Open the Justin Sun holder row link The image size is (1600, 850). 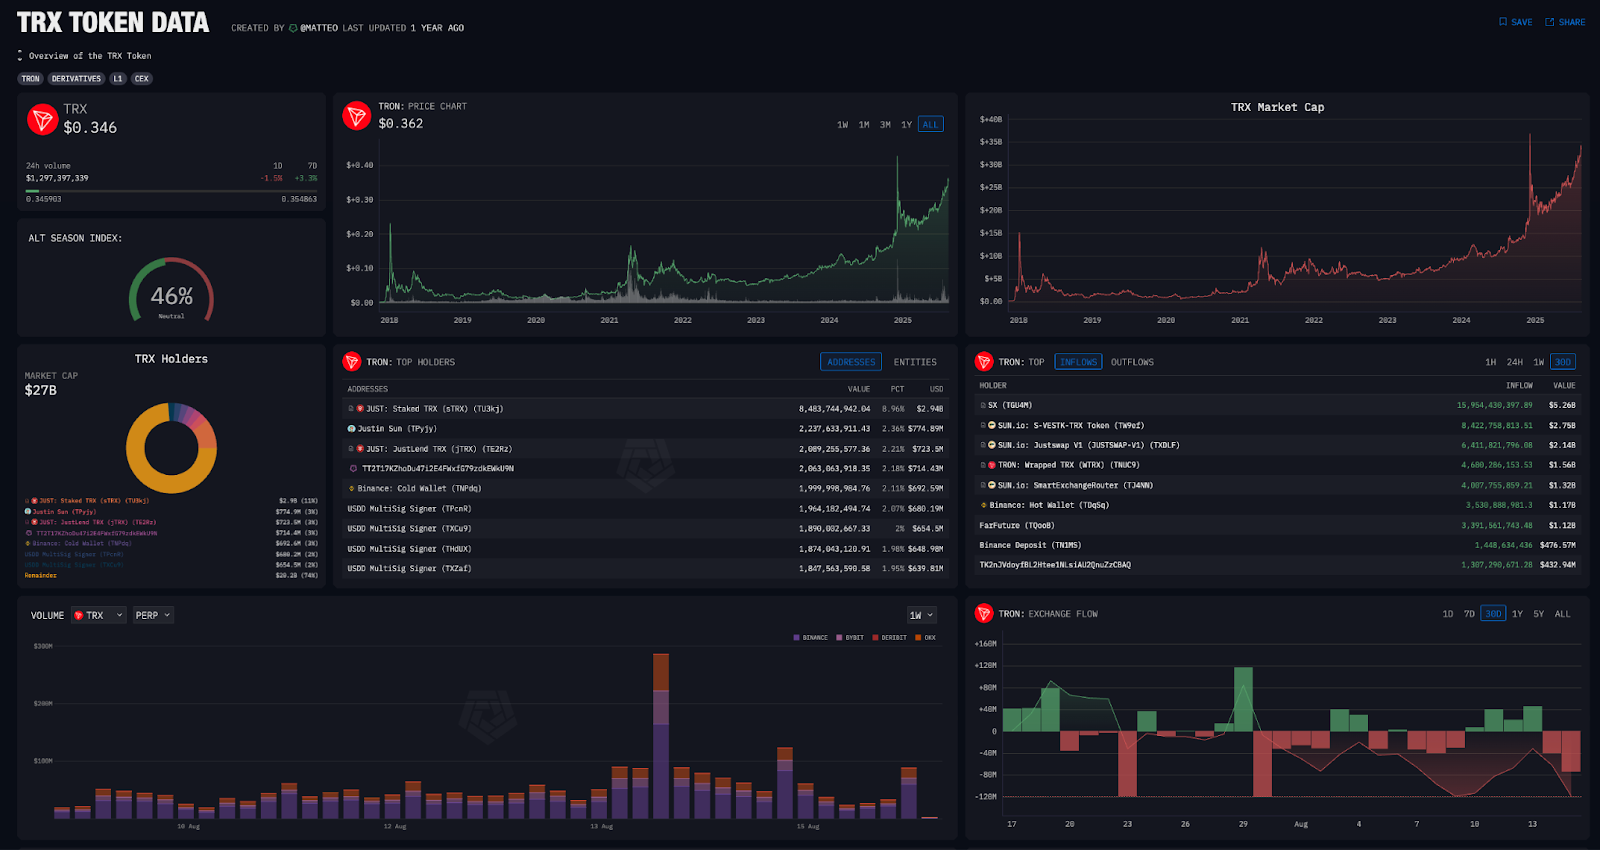(x=378, y=429)
